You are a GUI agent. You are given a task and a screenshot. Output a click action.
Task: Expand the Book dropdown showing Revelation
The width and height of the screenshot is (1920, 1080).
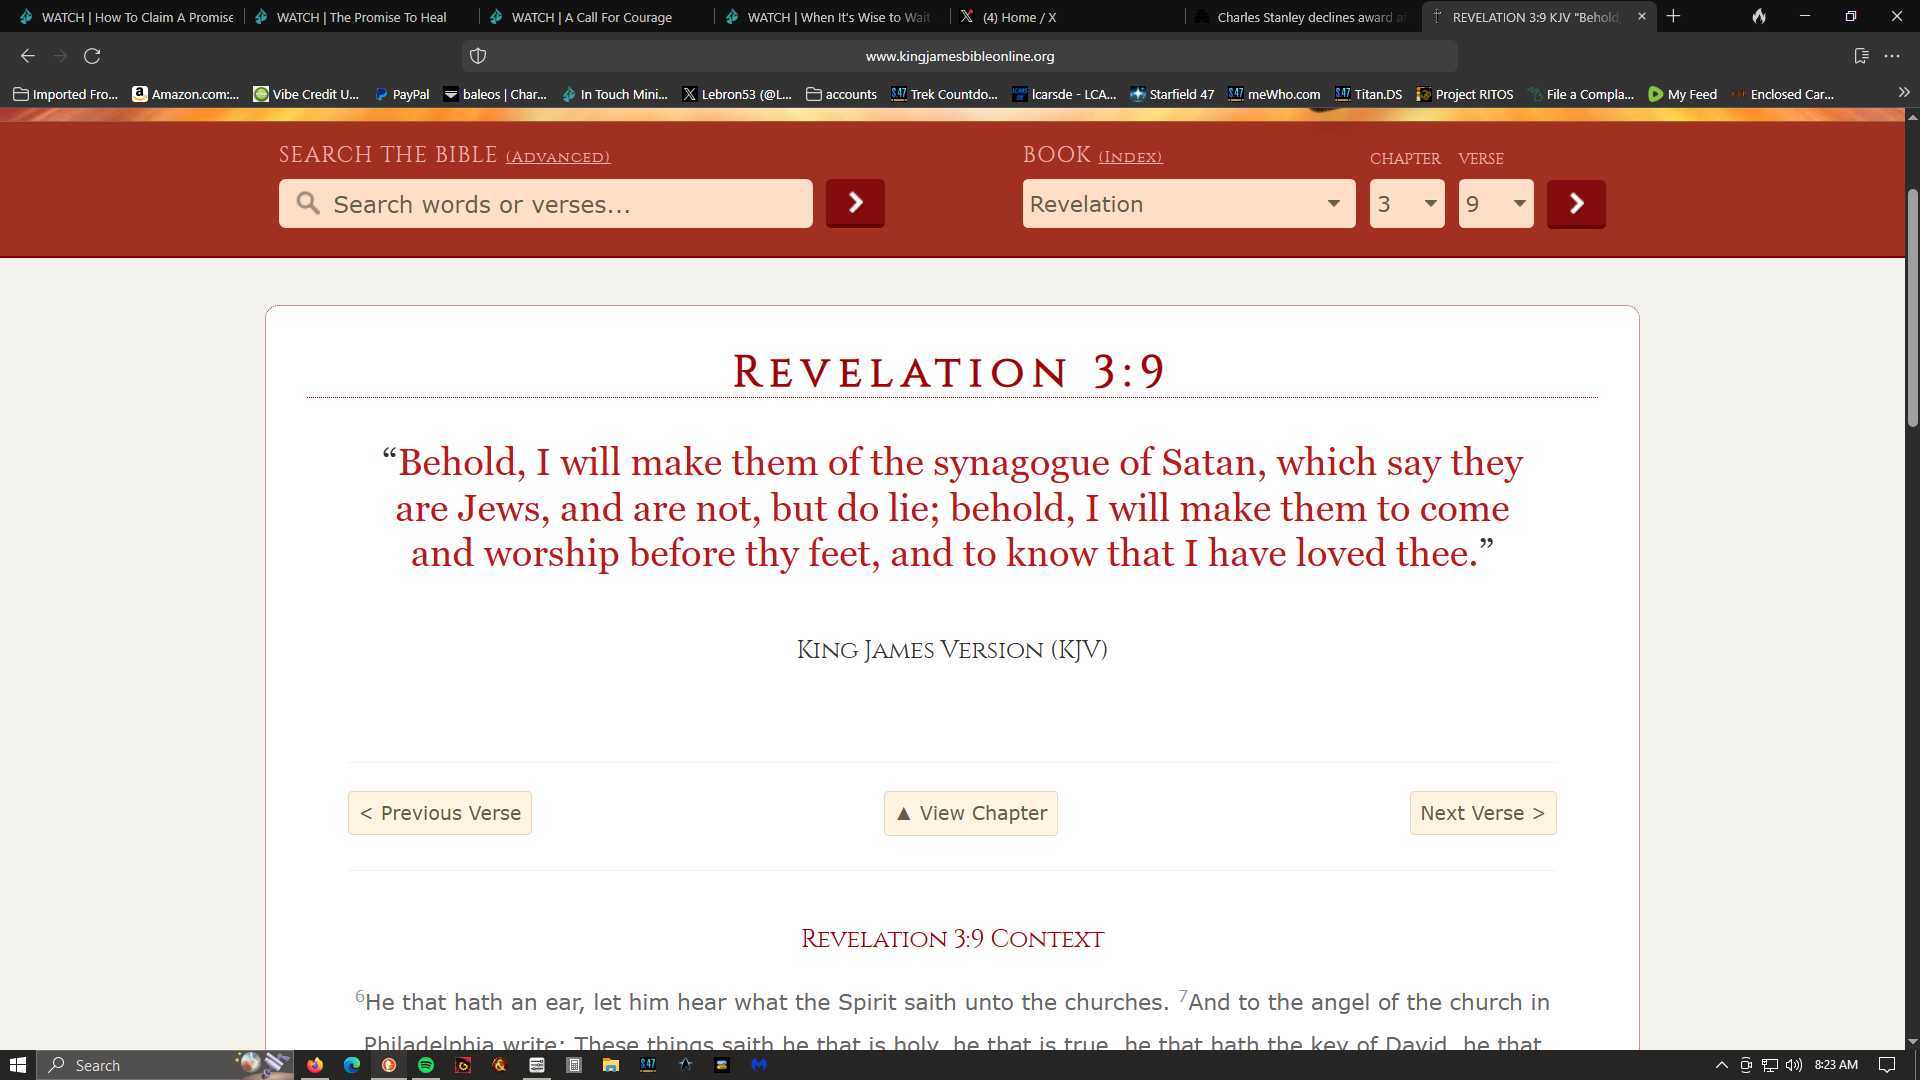click(1189, 204)
